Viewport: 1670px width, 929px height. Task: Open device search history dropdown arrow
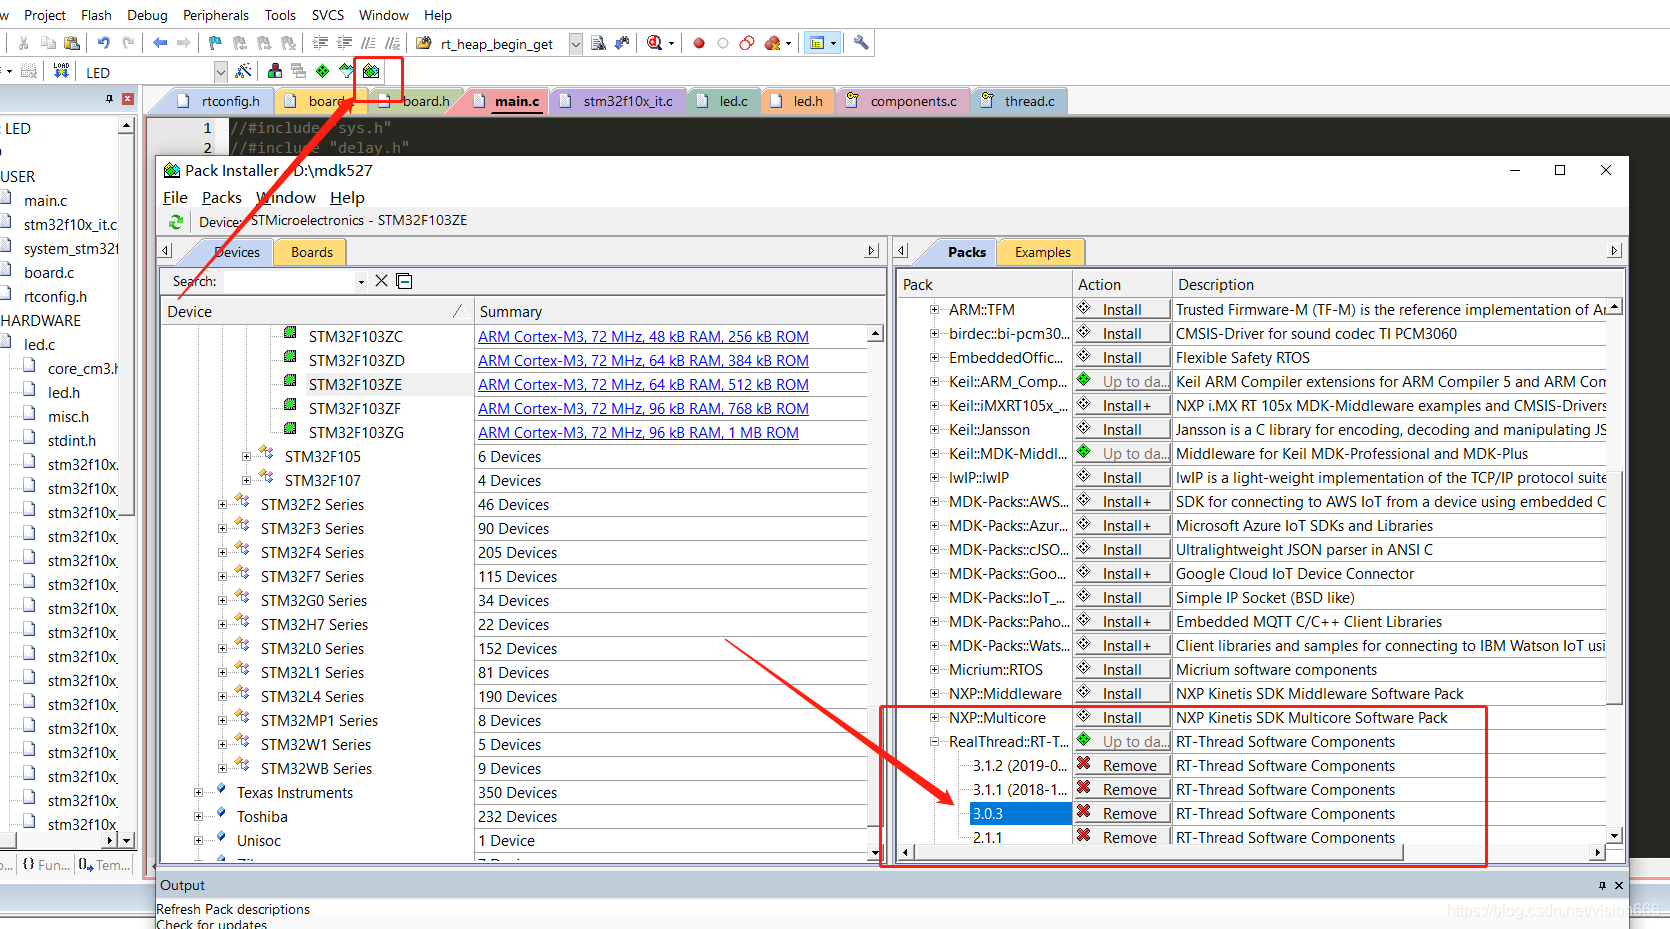(x=361, y=282)
